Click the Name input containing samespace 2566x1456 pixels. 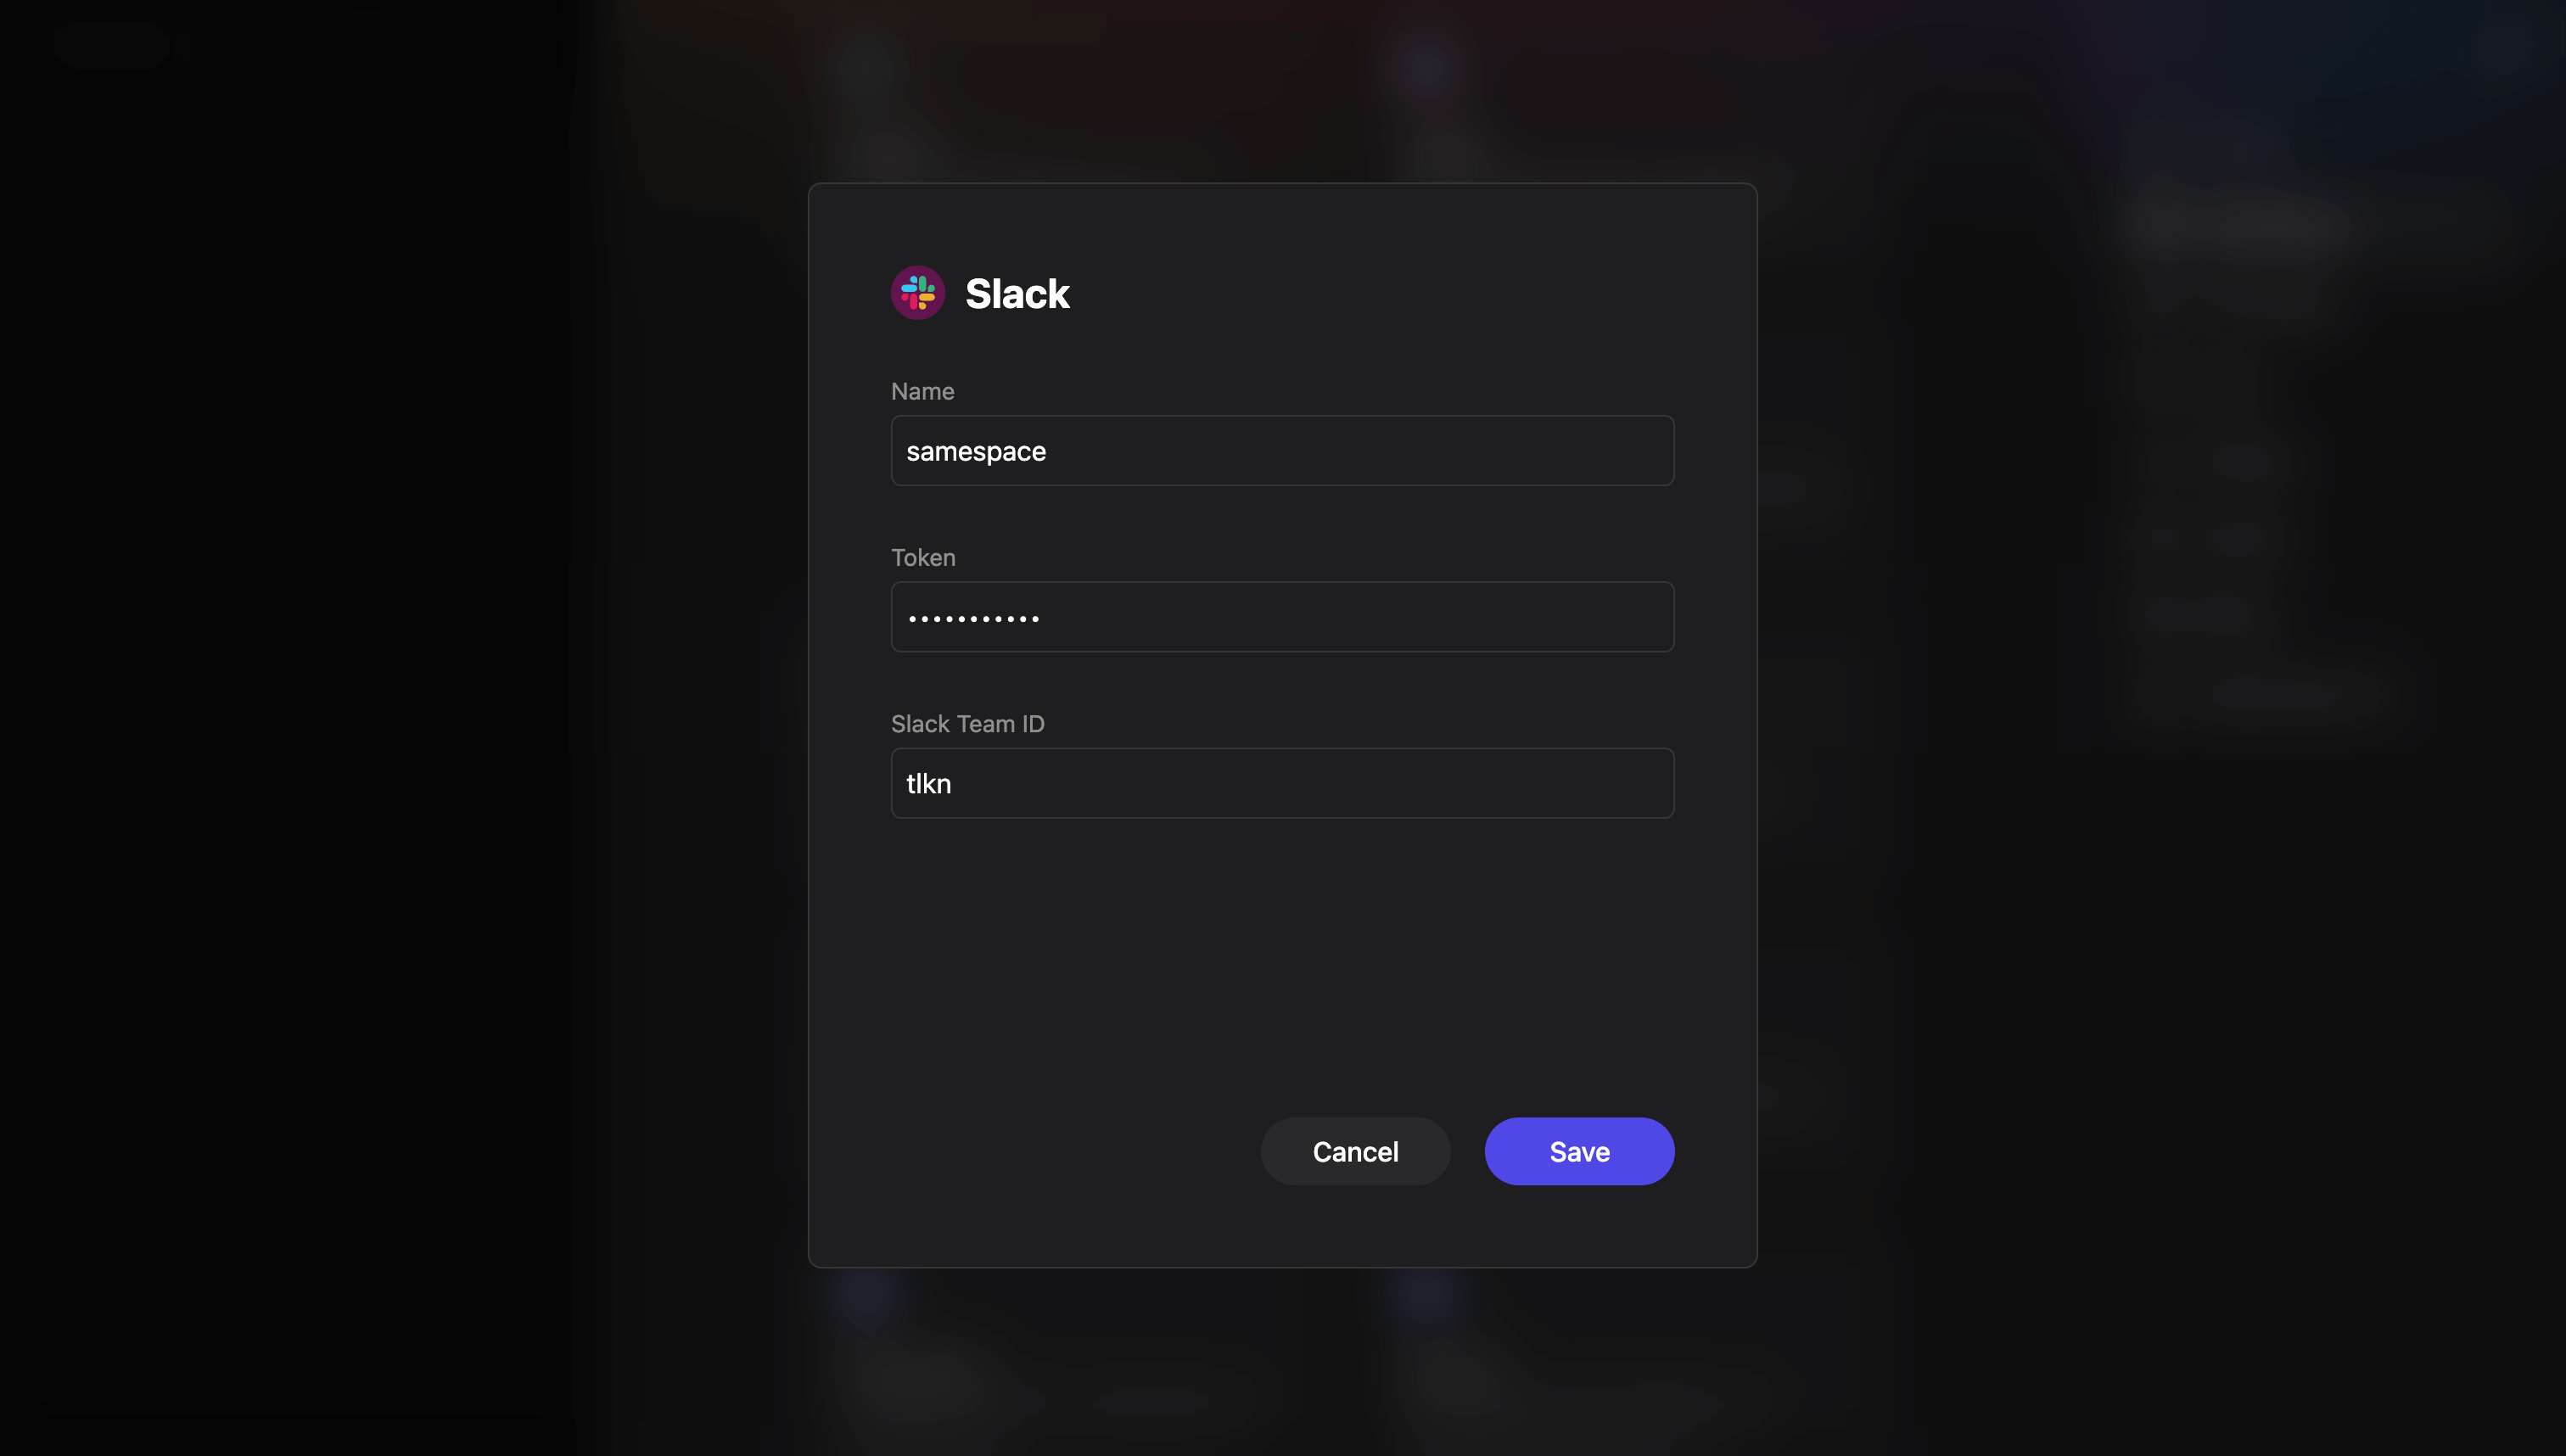click(1282, 450)
